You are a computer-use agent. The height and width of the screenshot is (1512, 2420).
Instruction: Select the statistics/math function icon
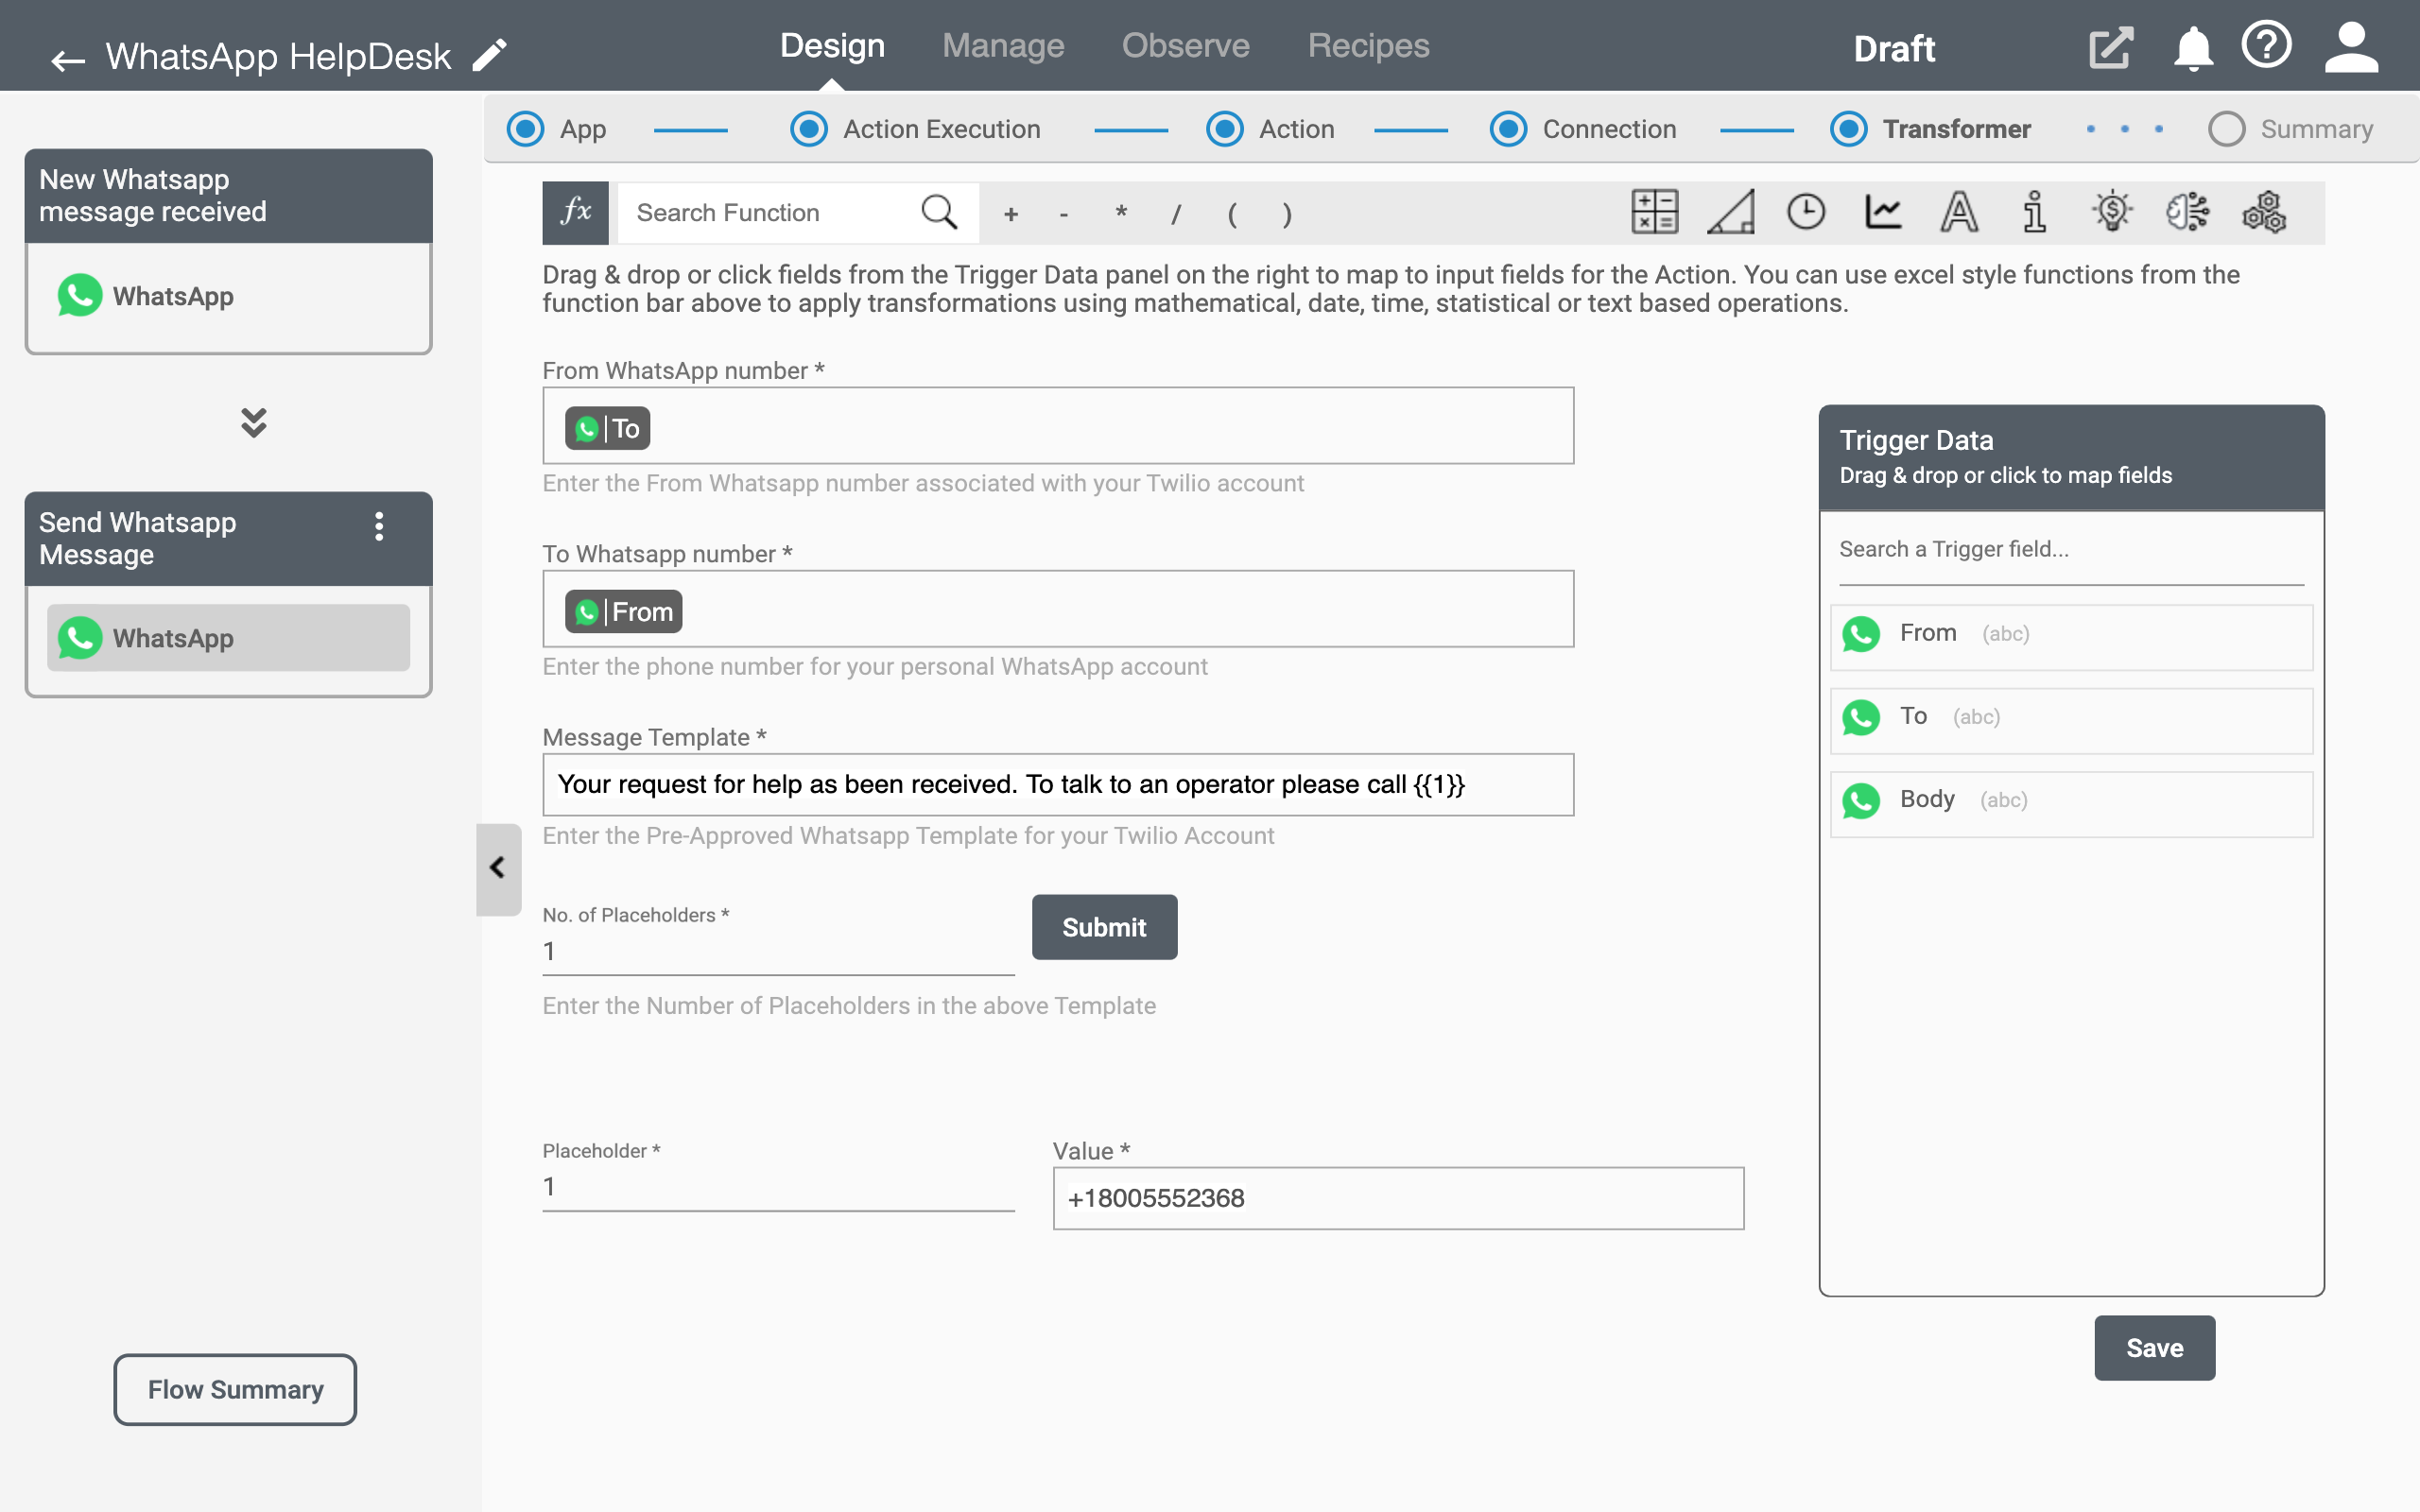click(1883, 211)
